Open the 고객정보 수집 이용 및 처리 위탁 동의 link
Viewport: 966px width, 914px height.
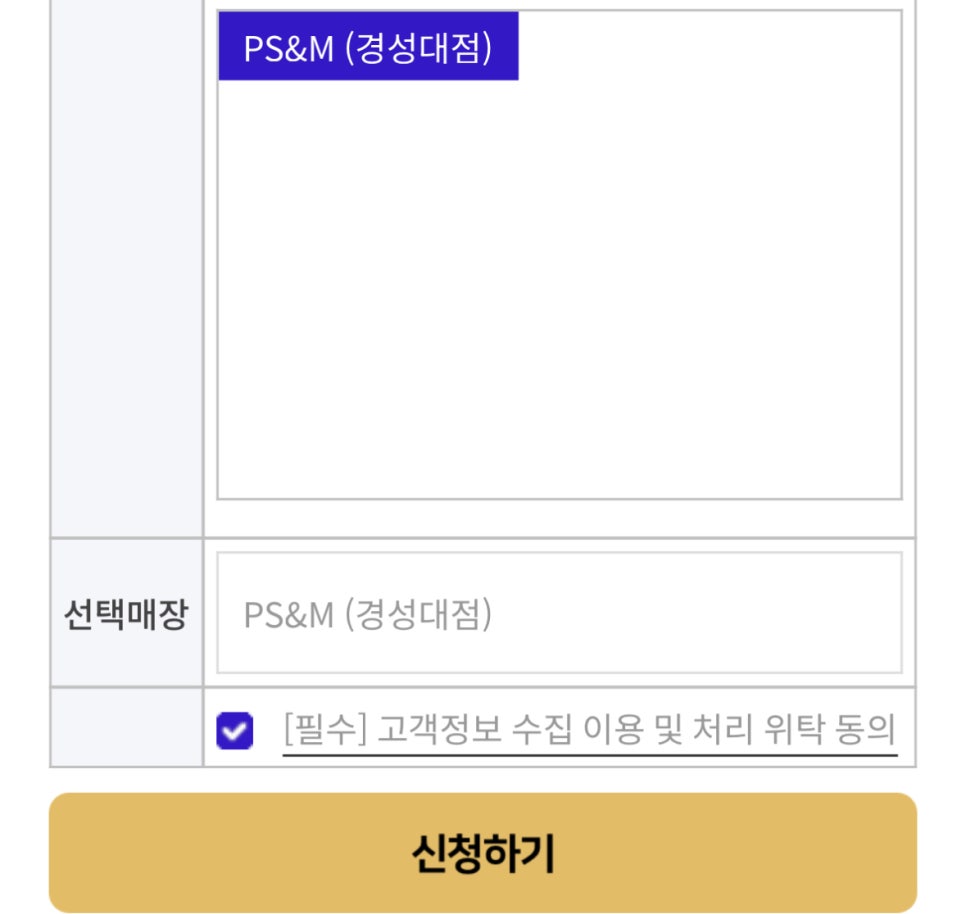coord(588,730)
